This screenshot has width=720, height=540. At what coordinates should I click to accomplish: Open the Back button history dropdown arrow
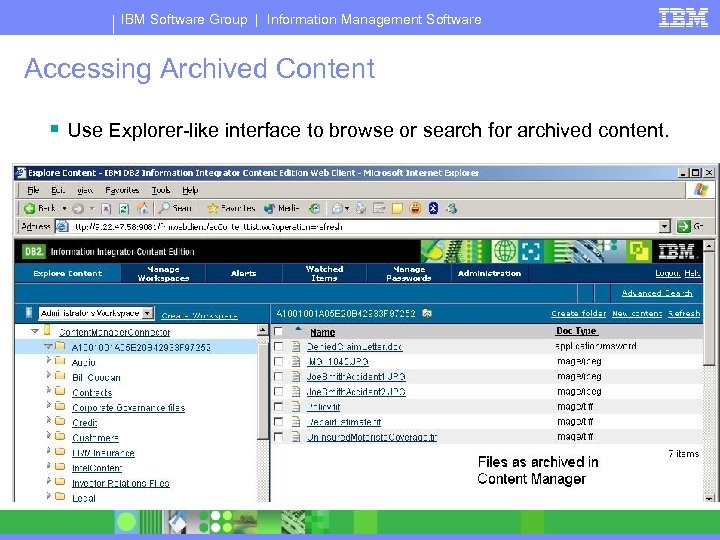click(x=64, y=209)
